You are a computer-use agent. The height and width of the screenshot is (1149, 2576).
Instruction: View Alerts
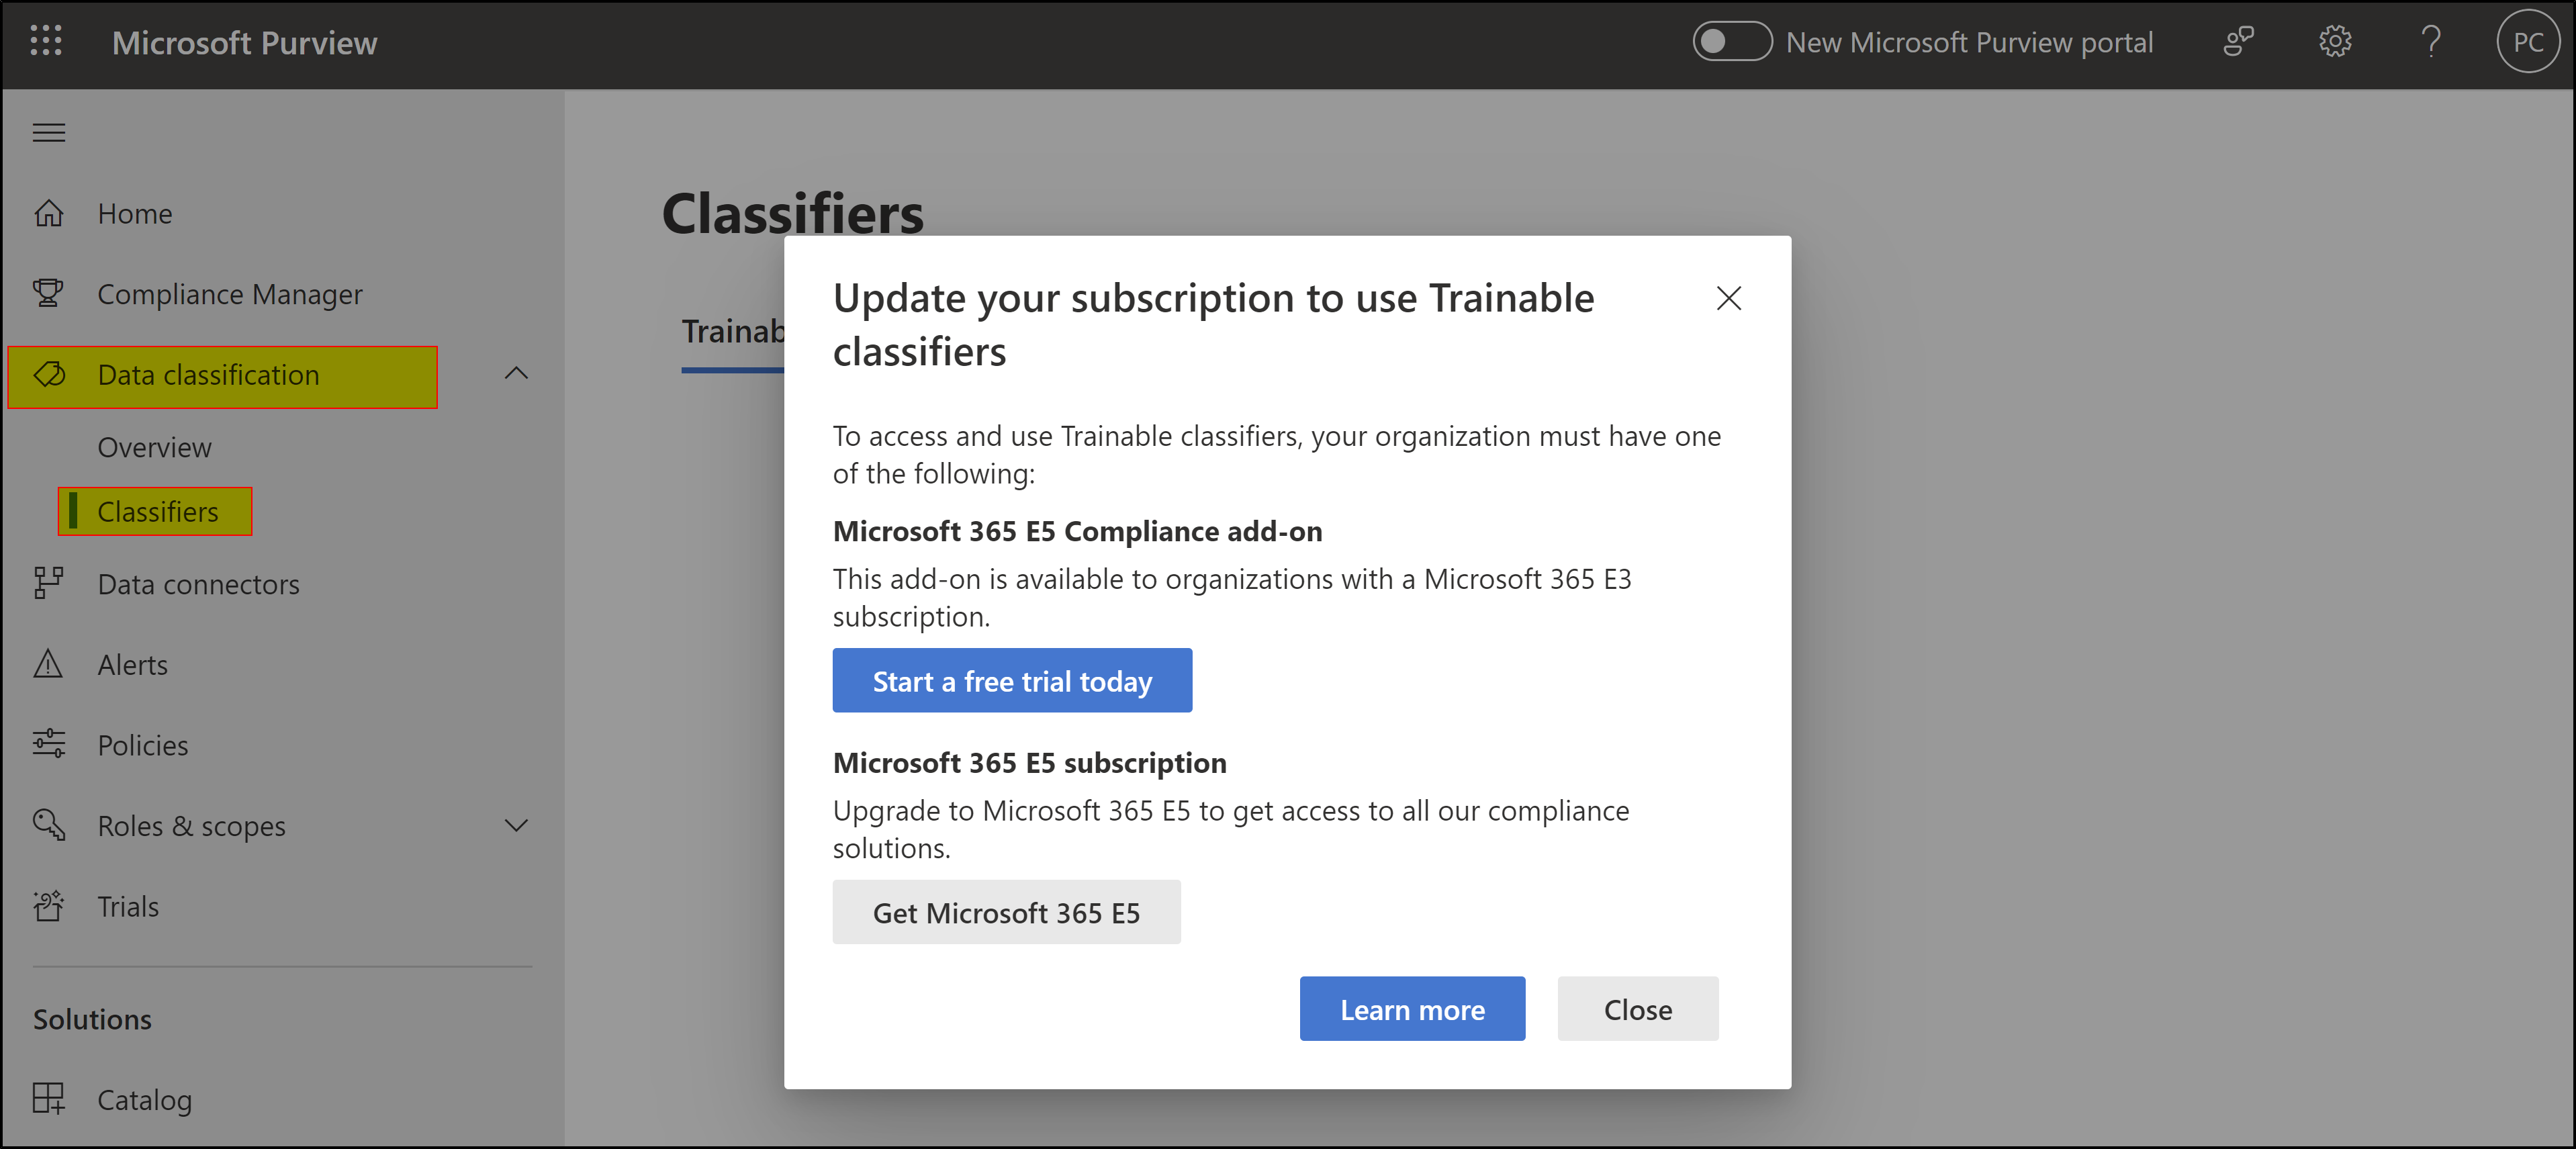coord(132,664)
